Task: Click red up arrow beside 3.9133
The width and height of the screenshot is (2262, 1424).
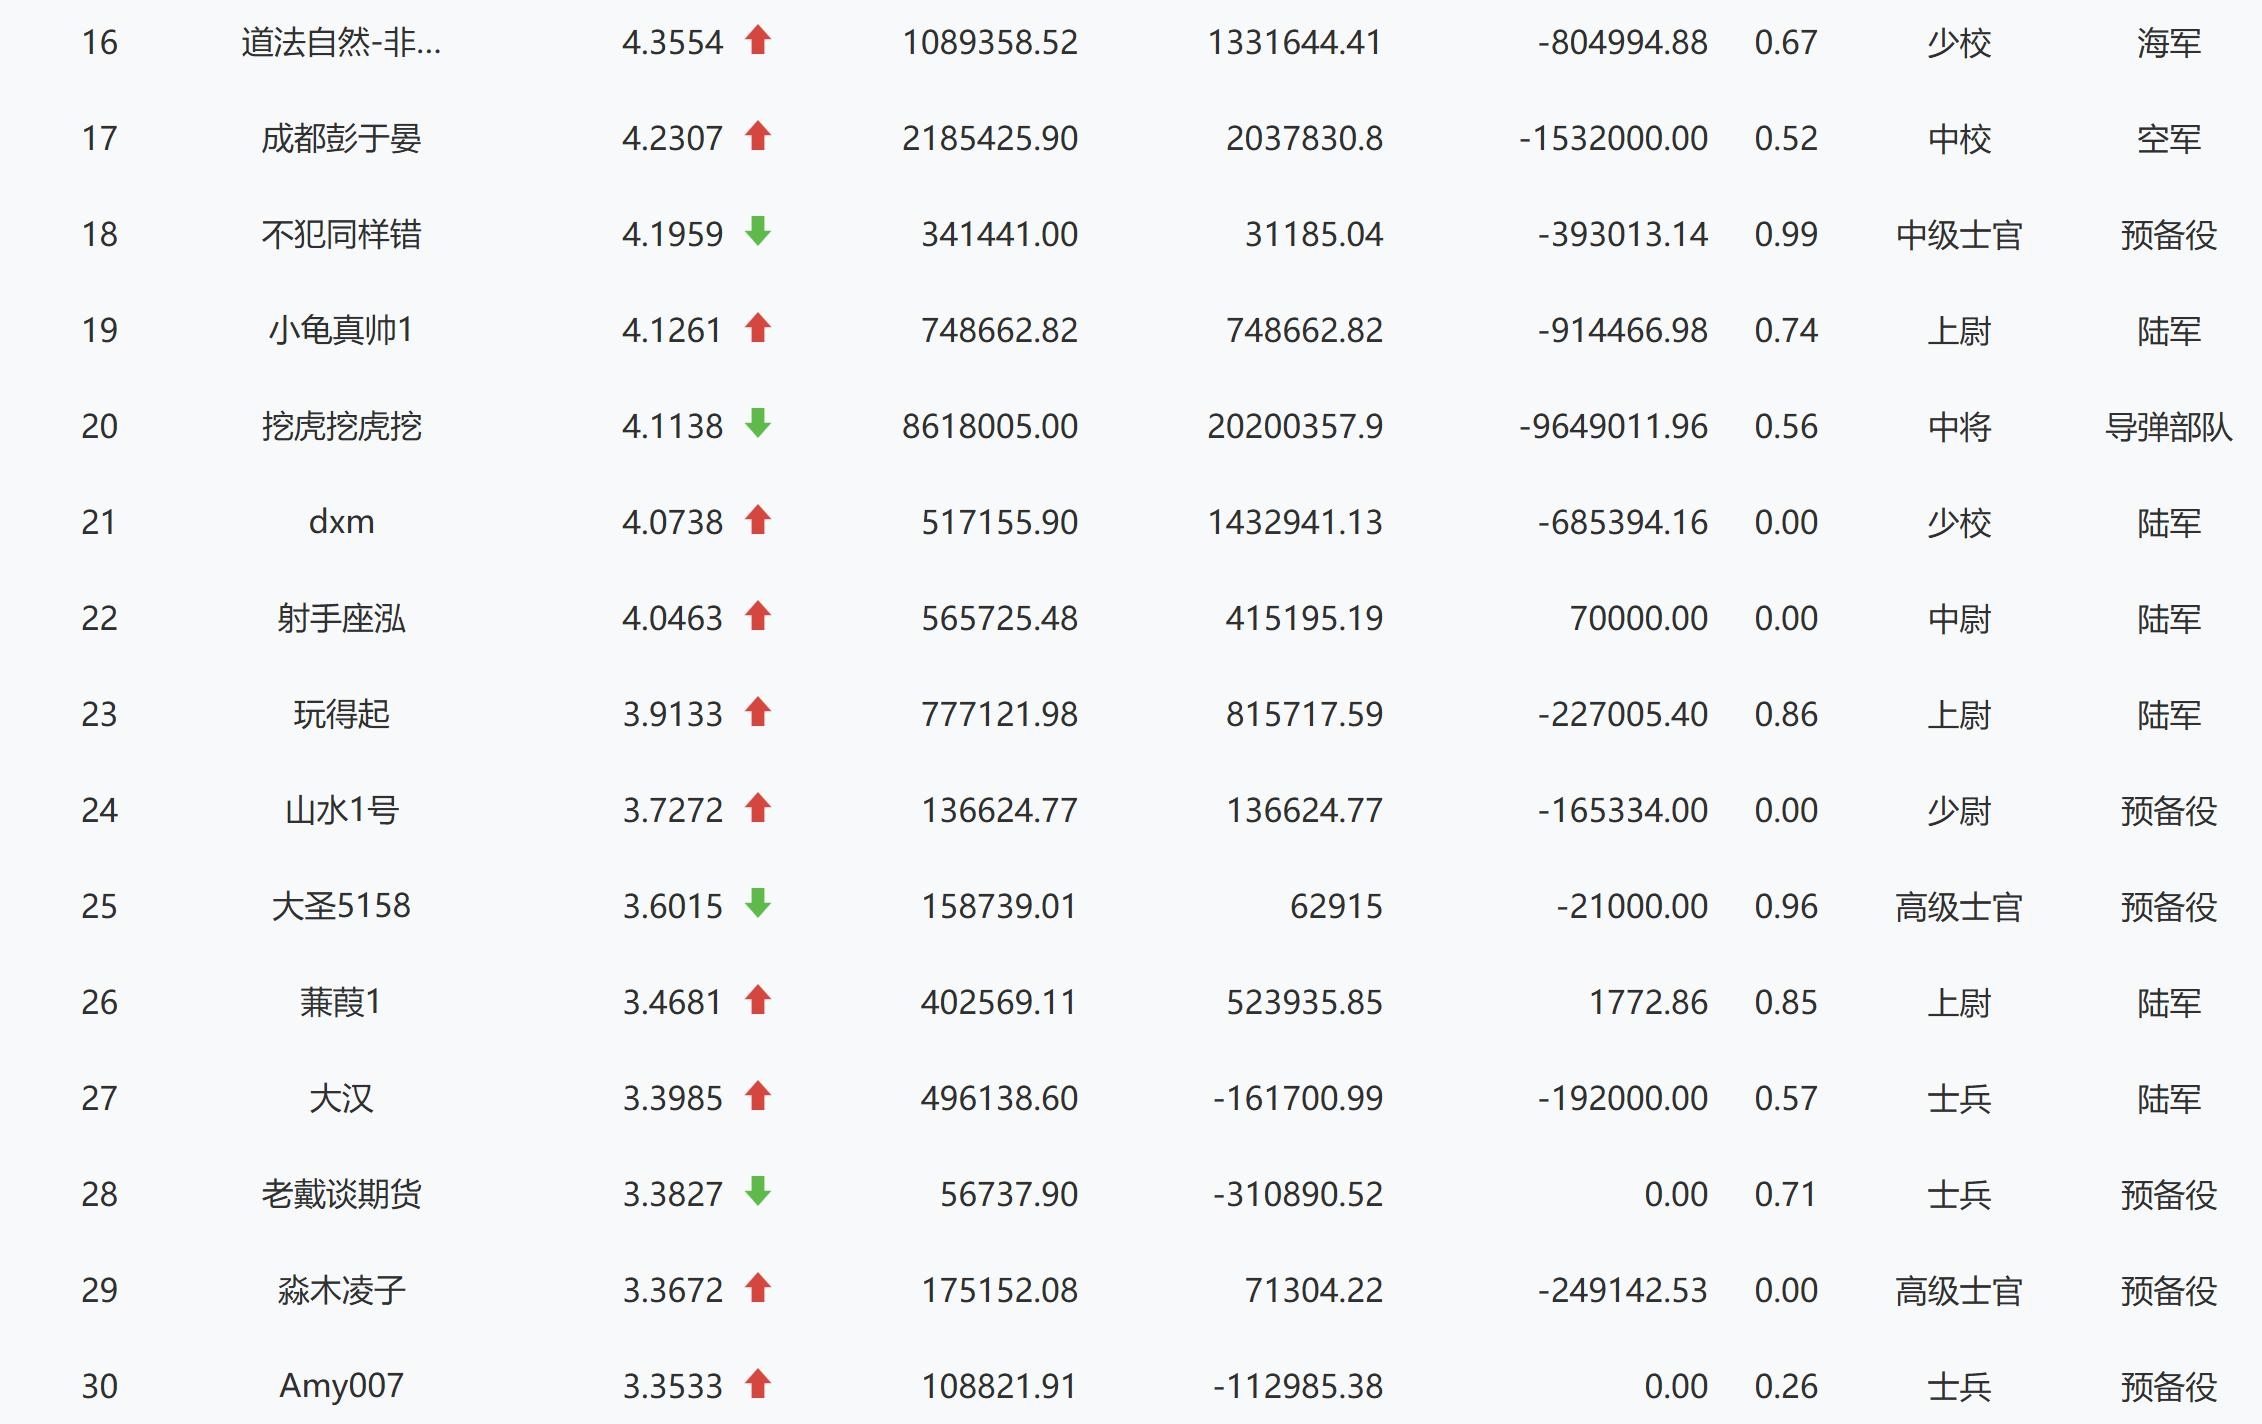Action: tap(758, 712)
